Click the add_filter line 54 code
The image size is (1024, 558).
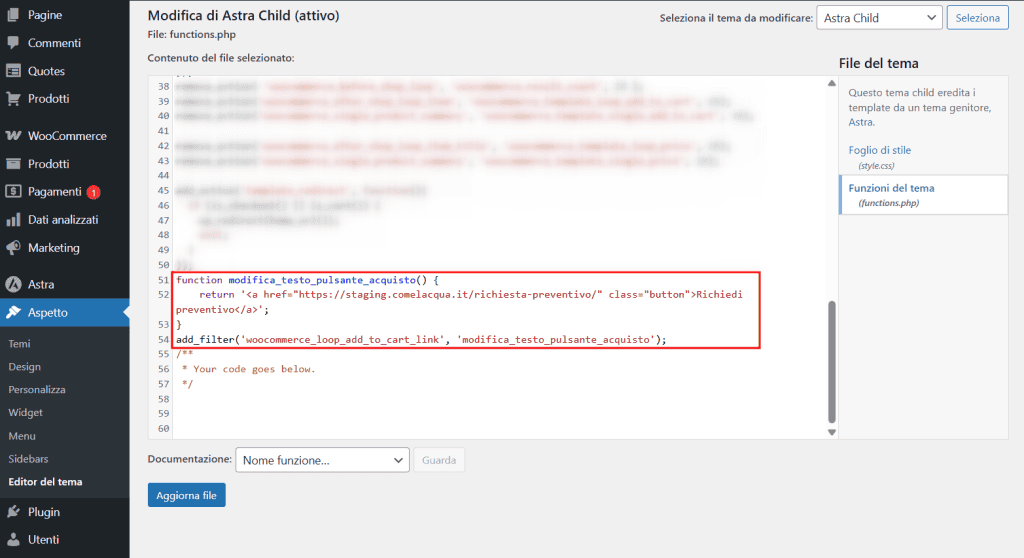pos(421,339)
